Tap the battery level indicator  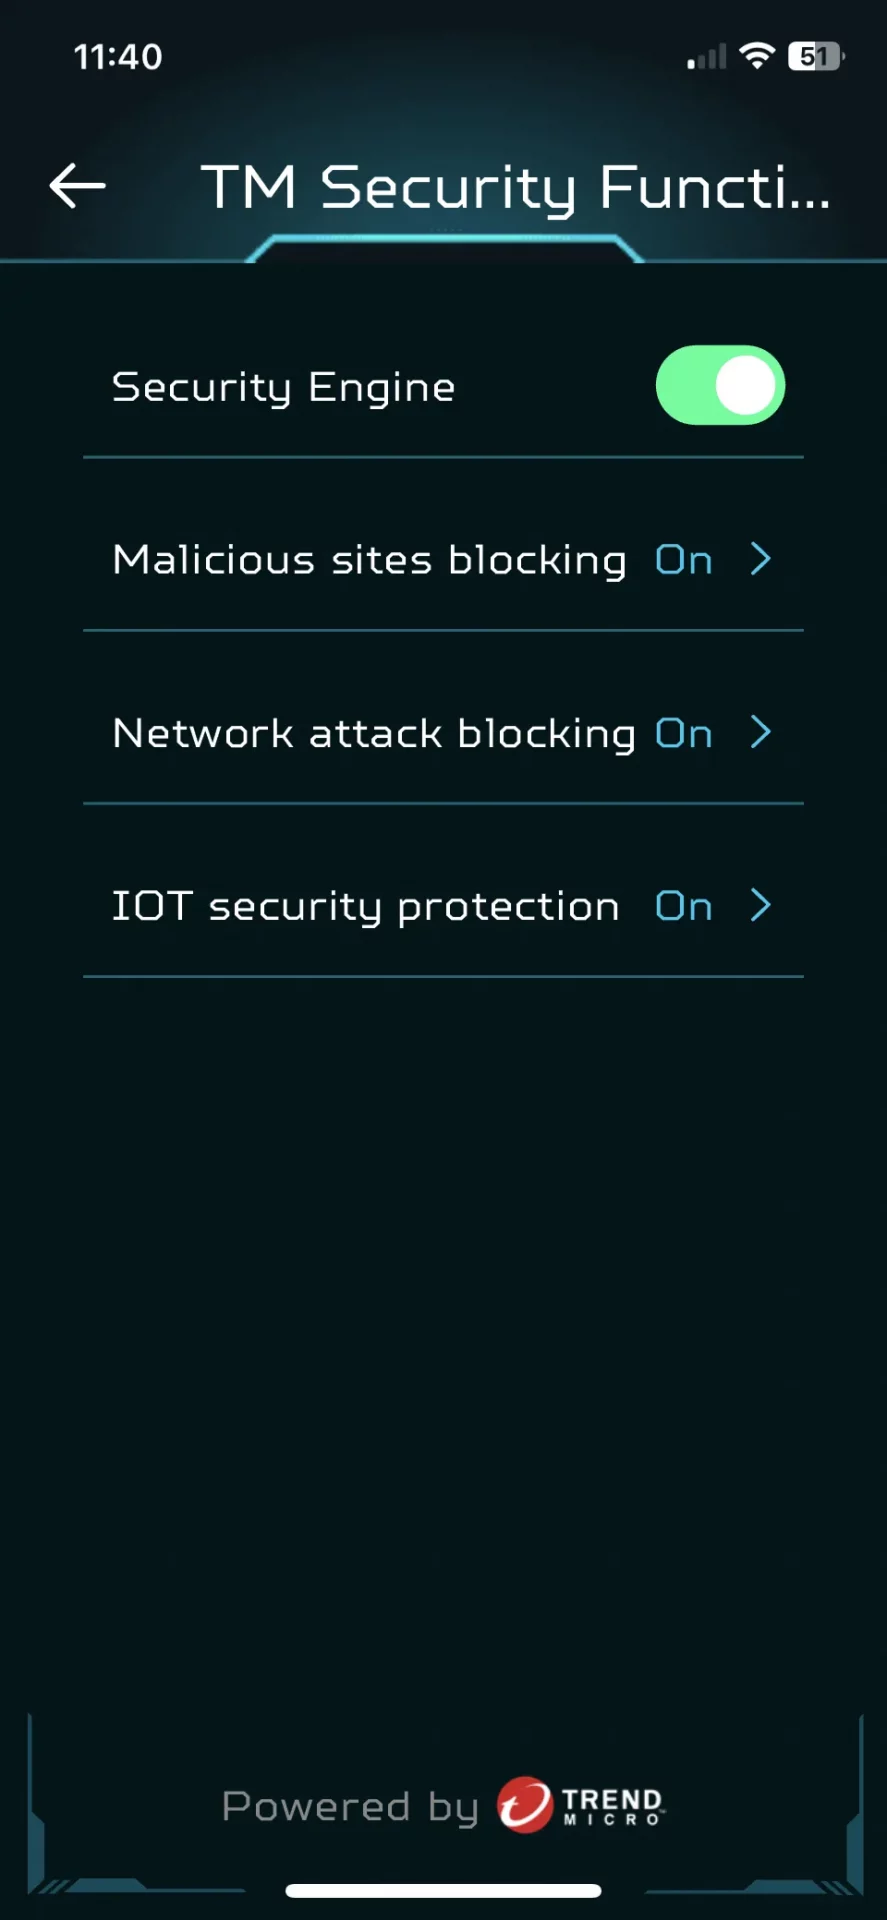coord(816,56)
